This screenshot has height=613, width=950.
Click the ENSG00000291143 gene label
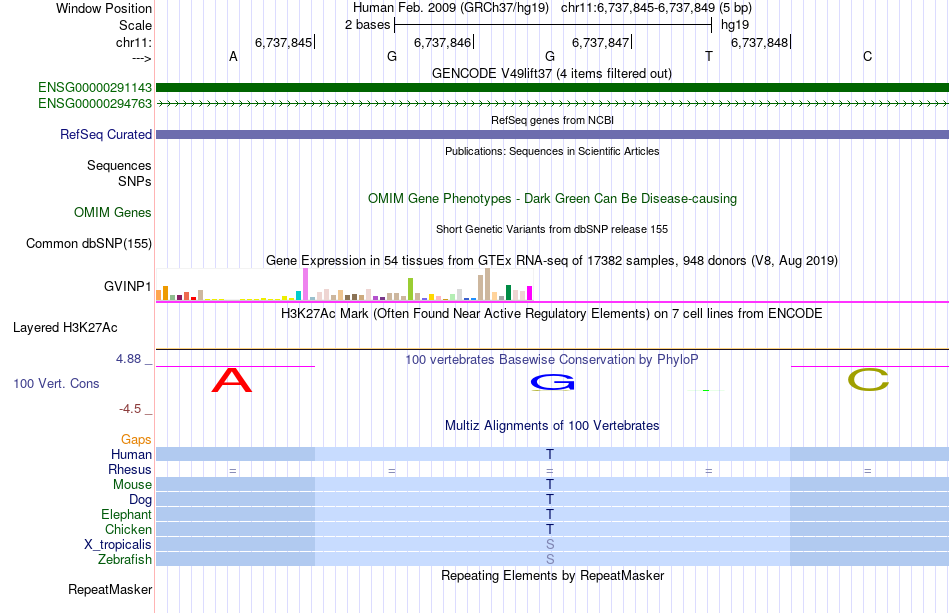click(95, 88)
